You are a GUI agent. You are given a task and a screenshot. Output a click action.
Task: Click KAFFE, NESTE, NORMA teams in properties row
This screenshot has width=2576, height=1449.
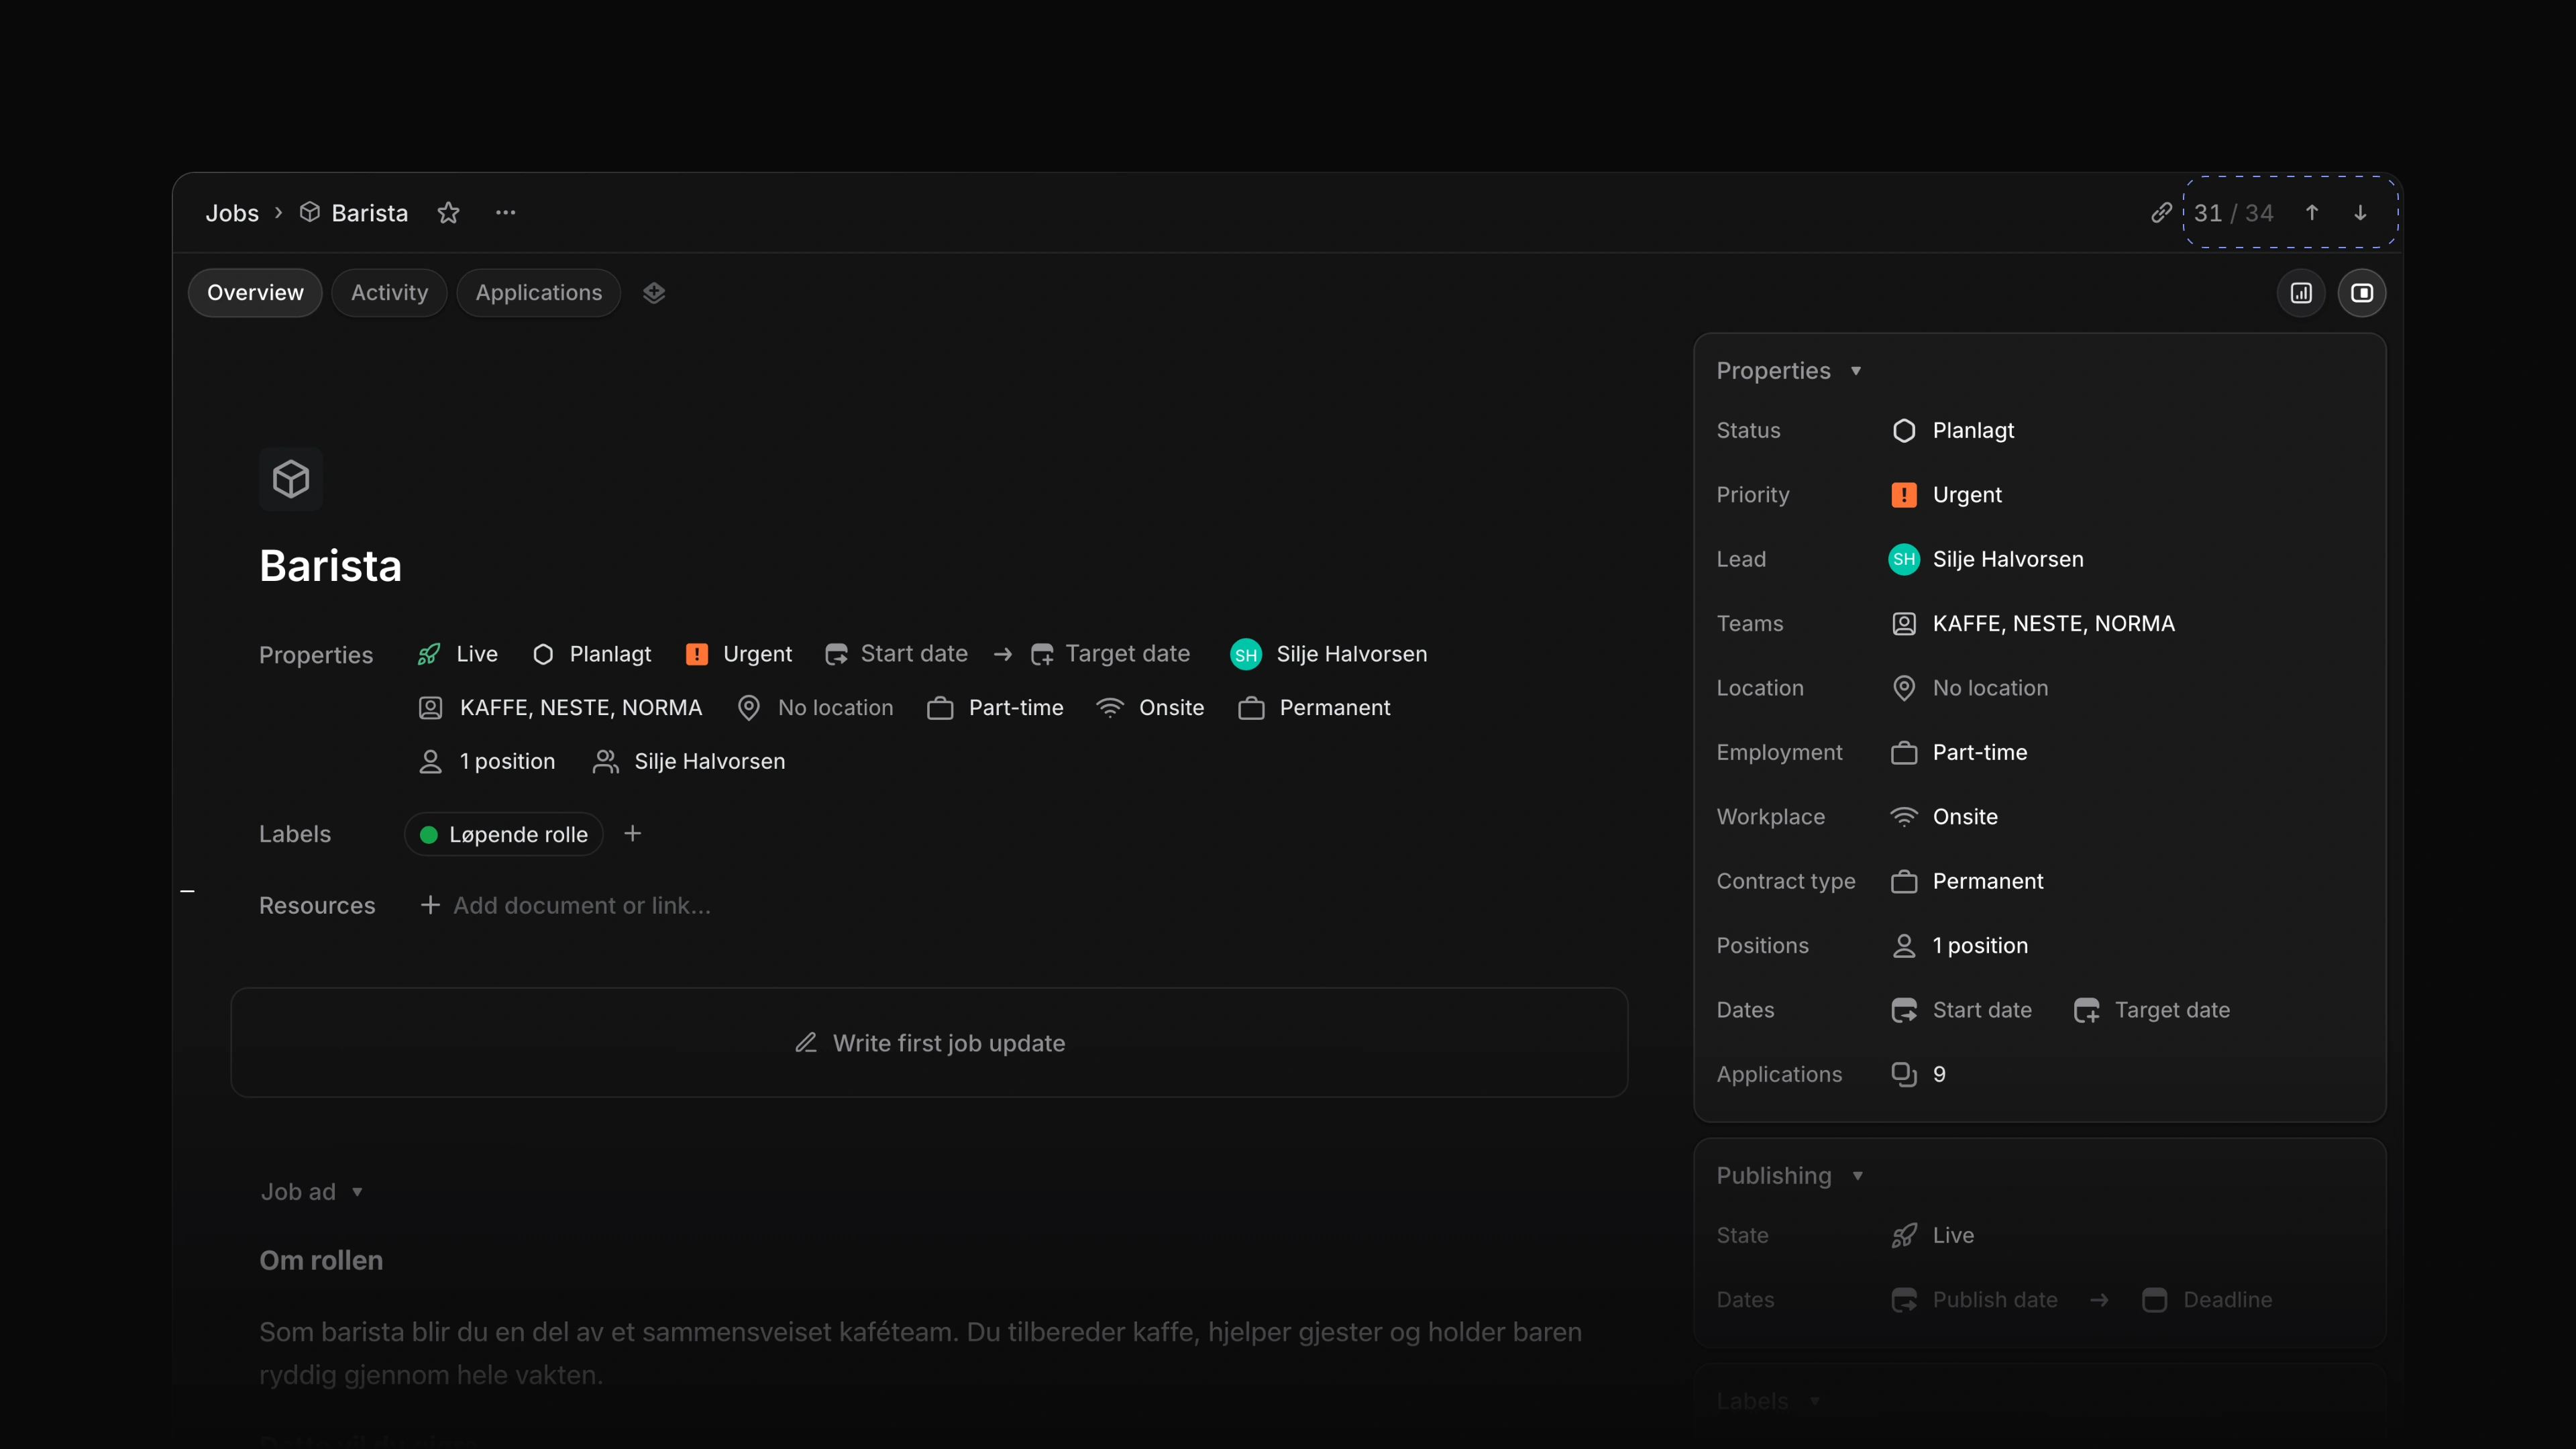pyautogui.click(x=560, y=708)
